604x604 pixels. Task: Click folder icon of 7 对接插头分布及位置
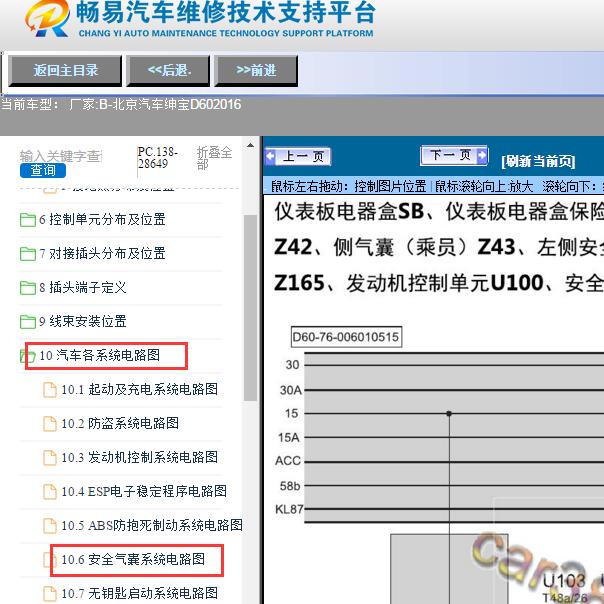pyautogui.click(x=28, y=254)
